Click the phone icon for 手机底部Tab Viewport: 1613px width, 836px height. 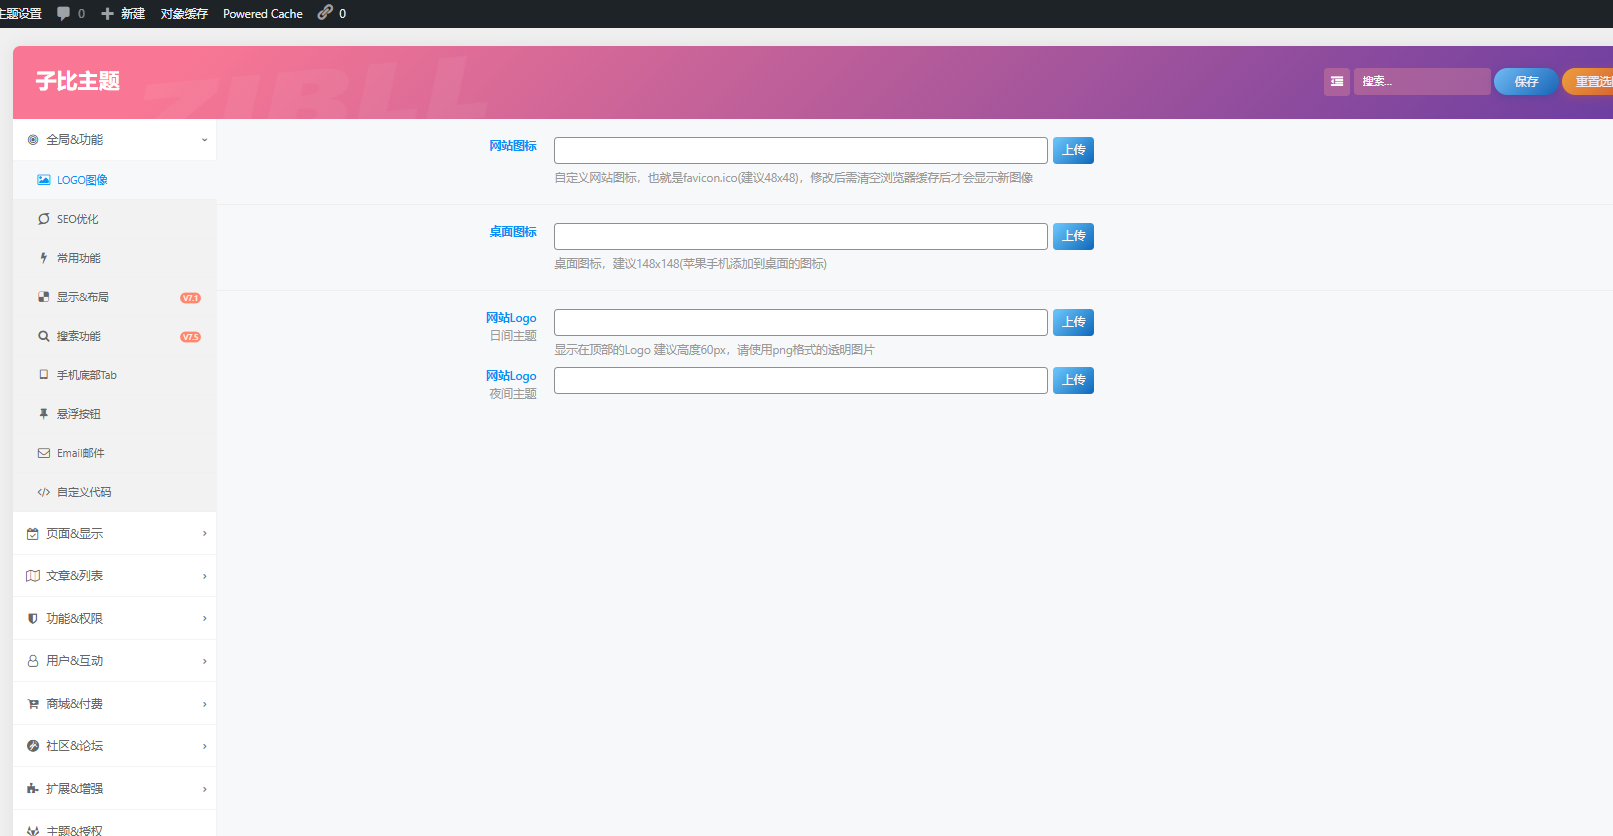point(44,375)
